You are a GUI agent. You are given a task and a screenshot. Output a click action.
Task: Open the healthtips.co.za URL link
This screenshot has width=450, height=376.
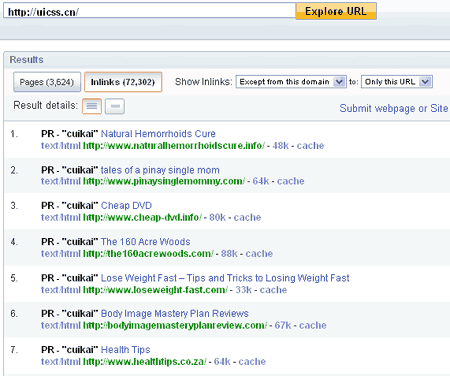coord(145,362)
